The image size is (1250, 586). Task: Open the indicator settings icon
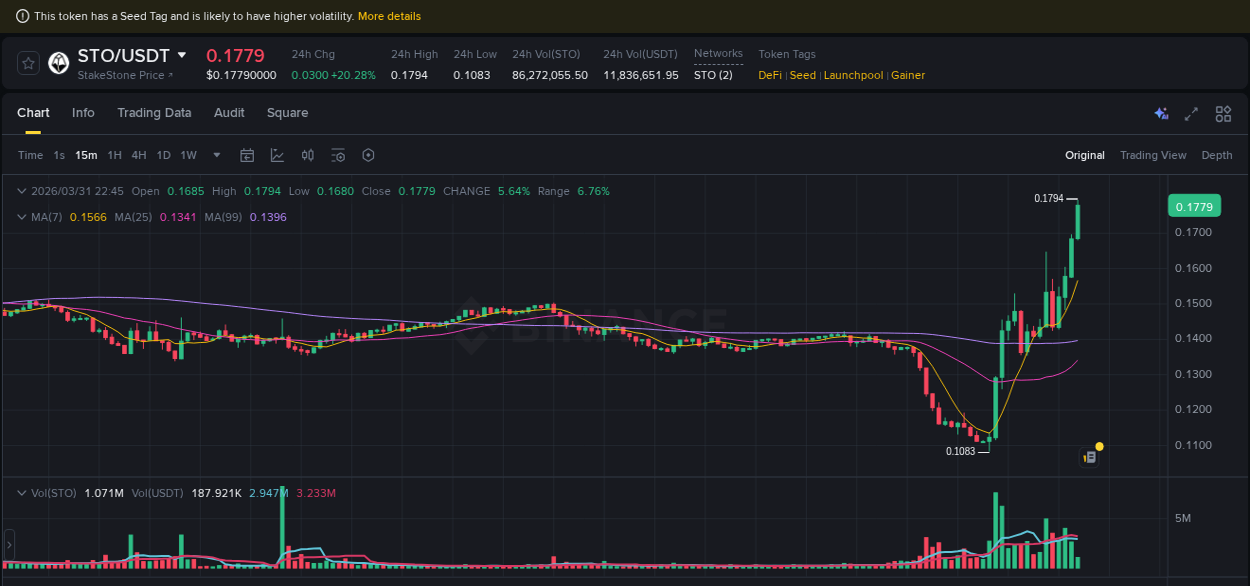pos(337,155)
